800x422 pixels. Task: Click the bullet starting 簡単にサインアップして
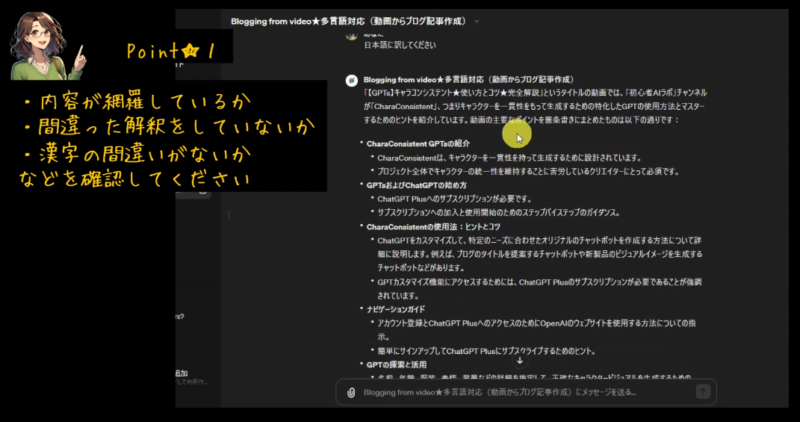486,351
